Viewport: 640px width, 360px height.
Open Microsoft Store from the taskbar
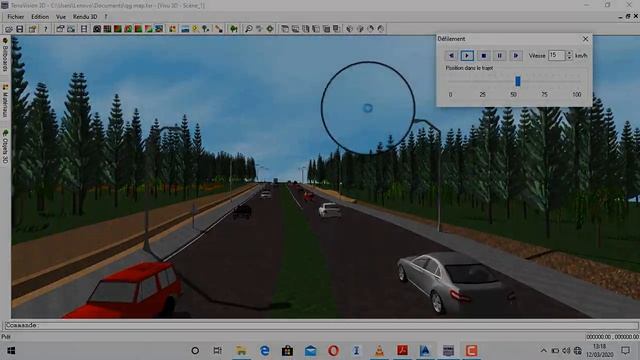pos(287,351)
